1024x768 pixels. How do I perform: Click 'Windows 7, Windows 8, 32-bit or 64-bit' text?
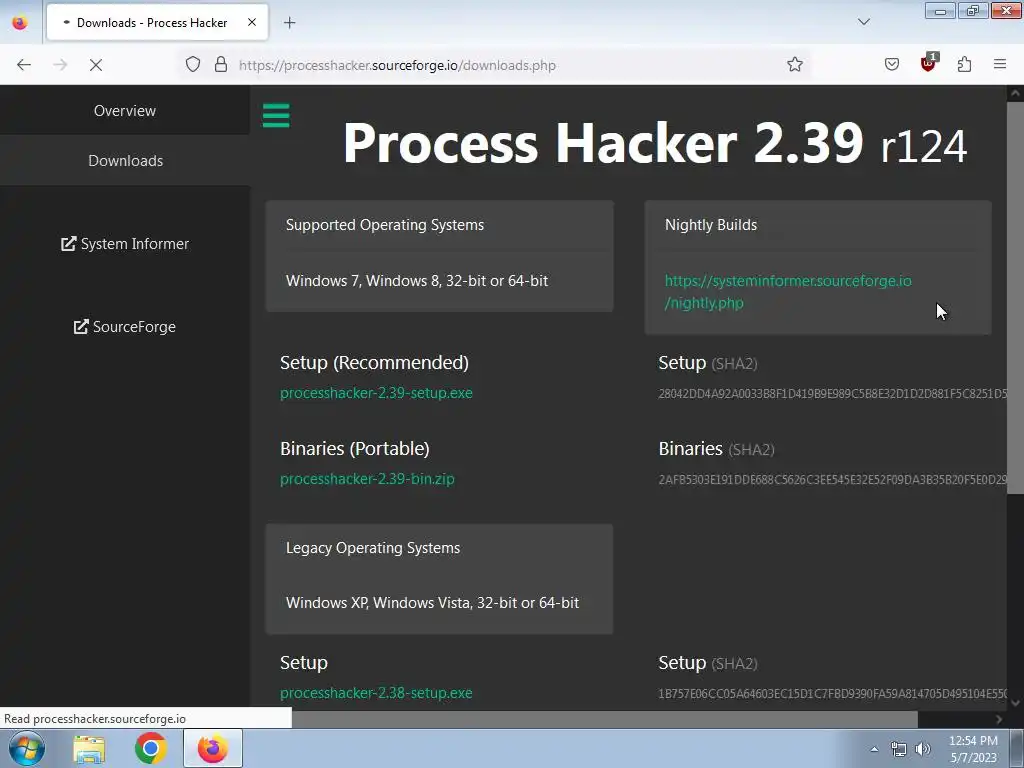(417, 281)
